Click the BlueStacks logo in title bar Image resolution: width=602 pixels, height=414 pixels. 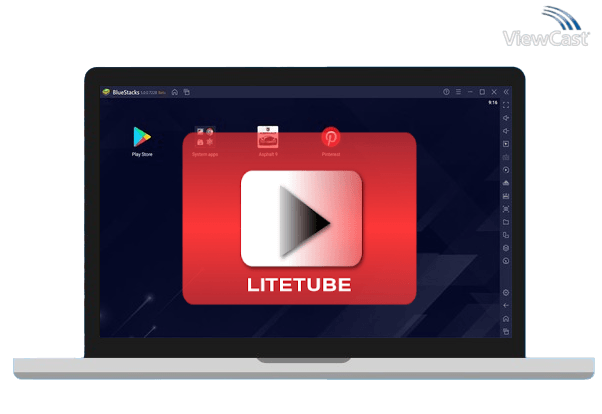pyautogui.click(x=106, y=92)
